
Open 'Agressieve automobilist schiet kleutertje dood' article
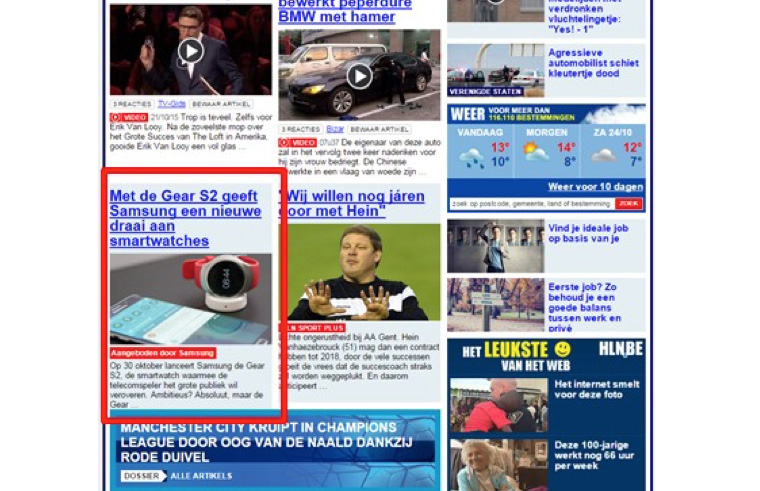pyautogui.click(x=593, y=63)
